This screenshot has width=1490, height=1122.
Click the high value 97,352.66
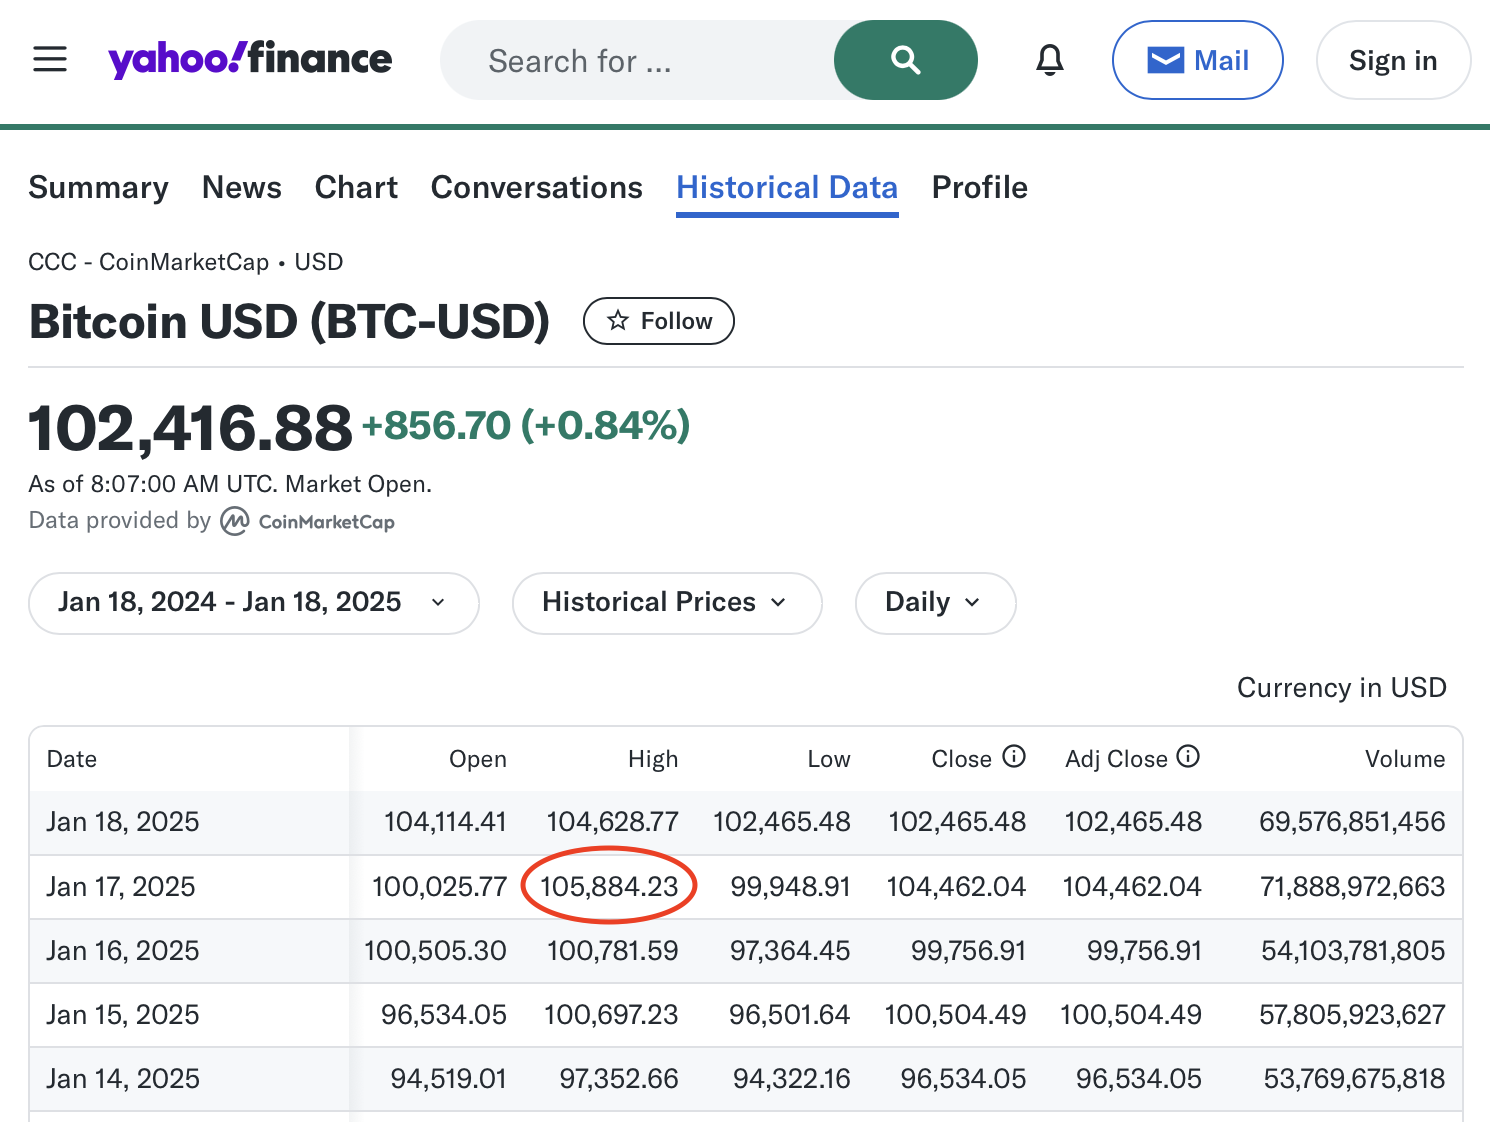pyautogui.click(x=619, y=1079)
